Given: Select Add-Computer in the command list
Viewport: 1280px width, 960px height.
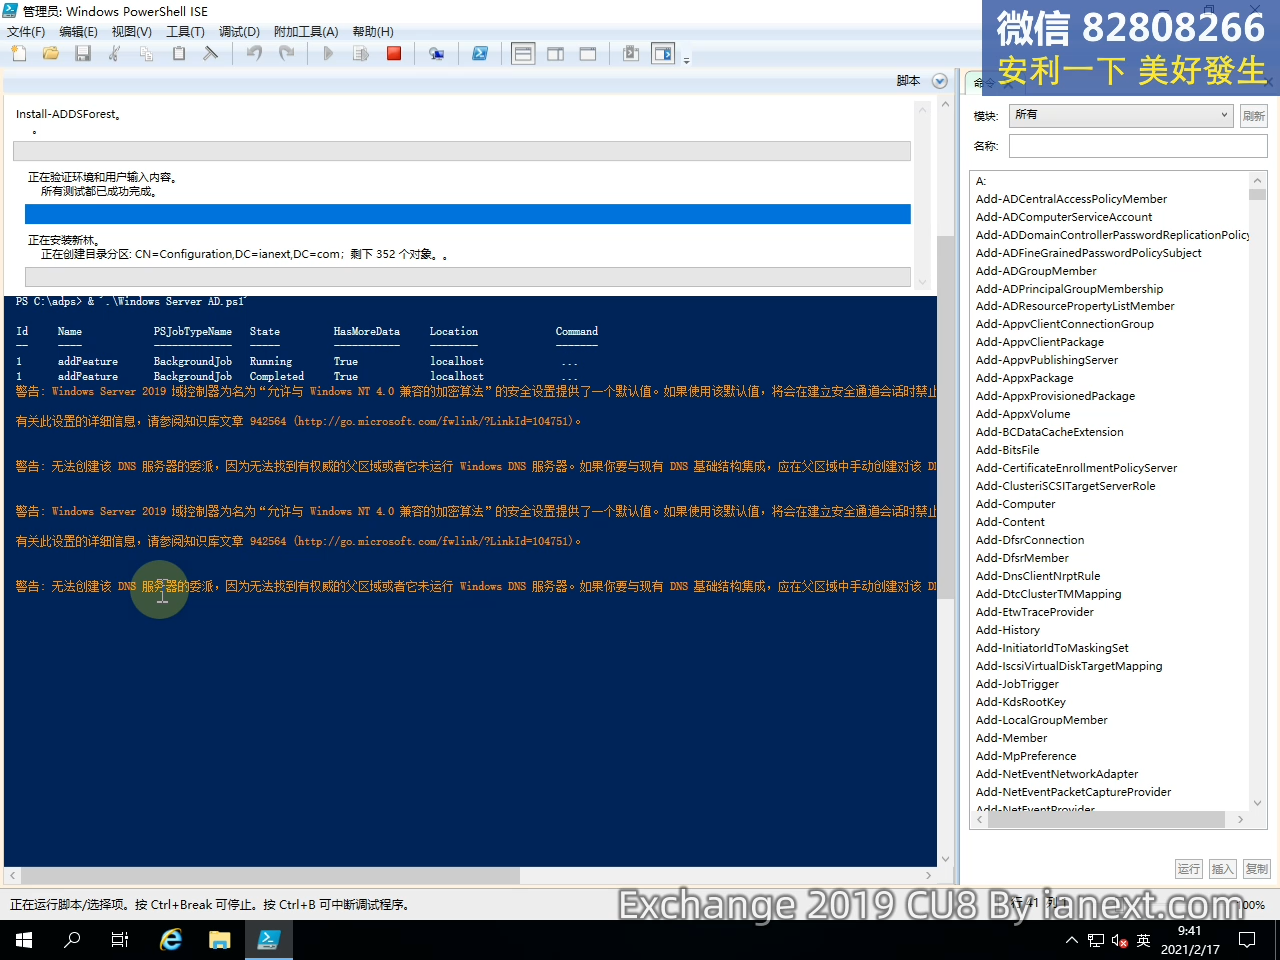Looking at the screenshot, I should [1015, 504].
